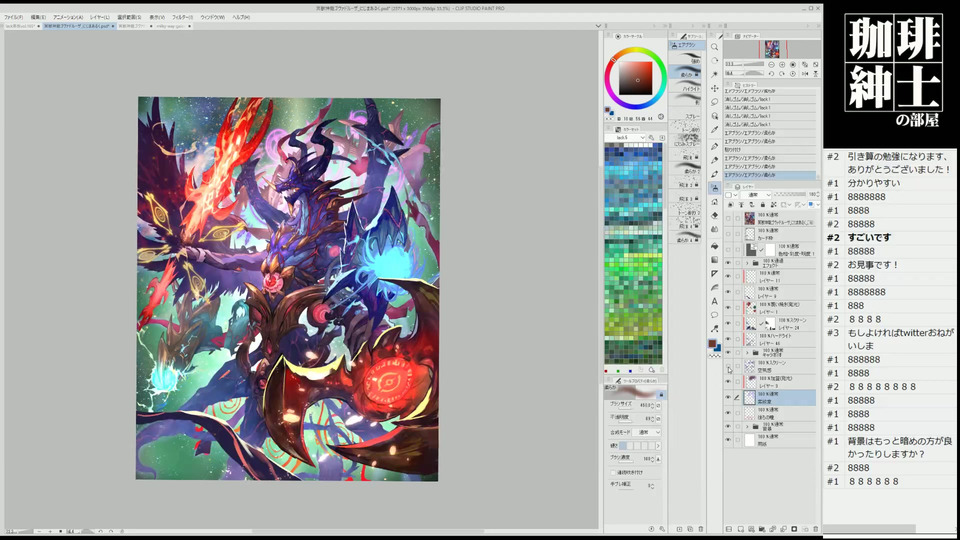Viewport: 960px width, 540px height.
Task: Hide the 用紙 paper layer
Action: pyautogui.click(x=728, y=440)
